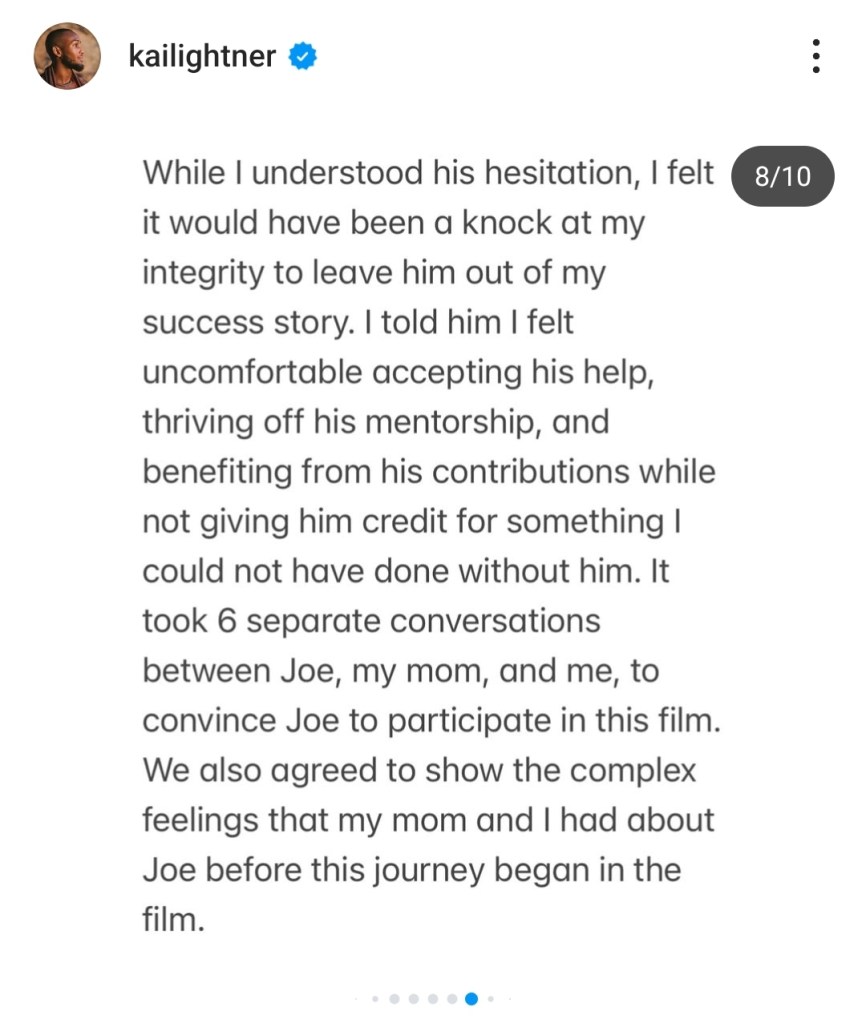The height and width of the screenshot is (1023, 866).
Task: Select the third large gray carousel dot
Action: coord(433,998)
